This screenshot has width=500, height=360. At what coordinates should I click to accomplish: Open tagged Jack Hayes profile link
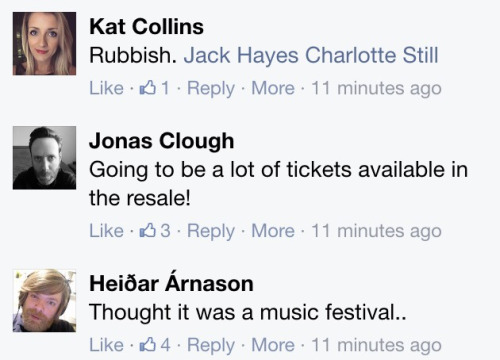(x=241, y=56)
